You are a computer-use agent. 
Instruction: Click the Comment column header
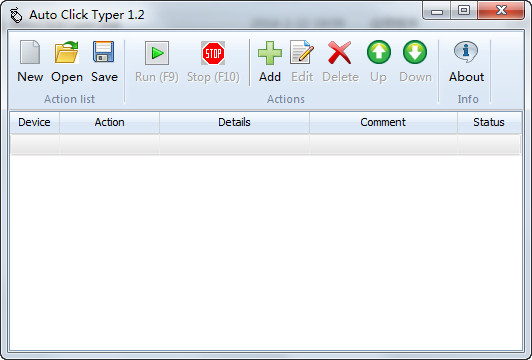point(383,122)
